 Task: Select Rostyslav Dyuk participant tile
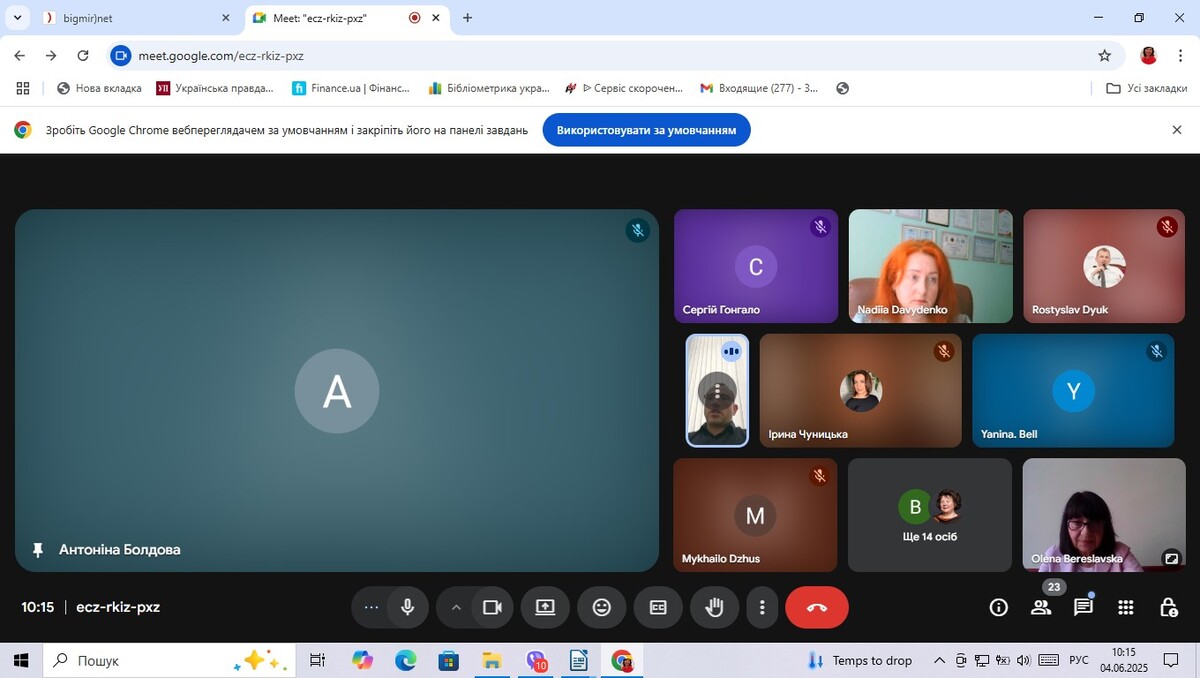(x=1104, y=266)
